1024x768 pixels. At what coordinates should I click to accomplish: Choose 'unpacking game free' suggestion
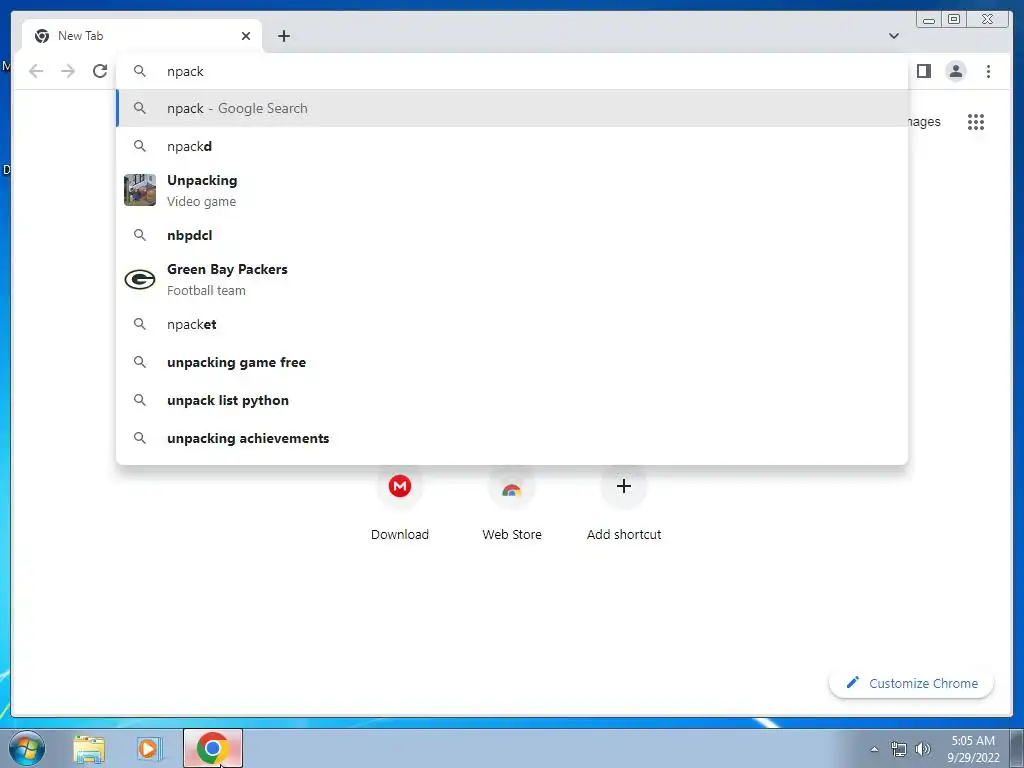coord(512,362)
